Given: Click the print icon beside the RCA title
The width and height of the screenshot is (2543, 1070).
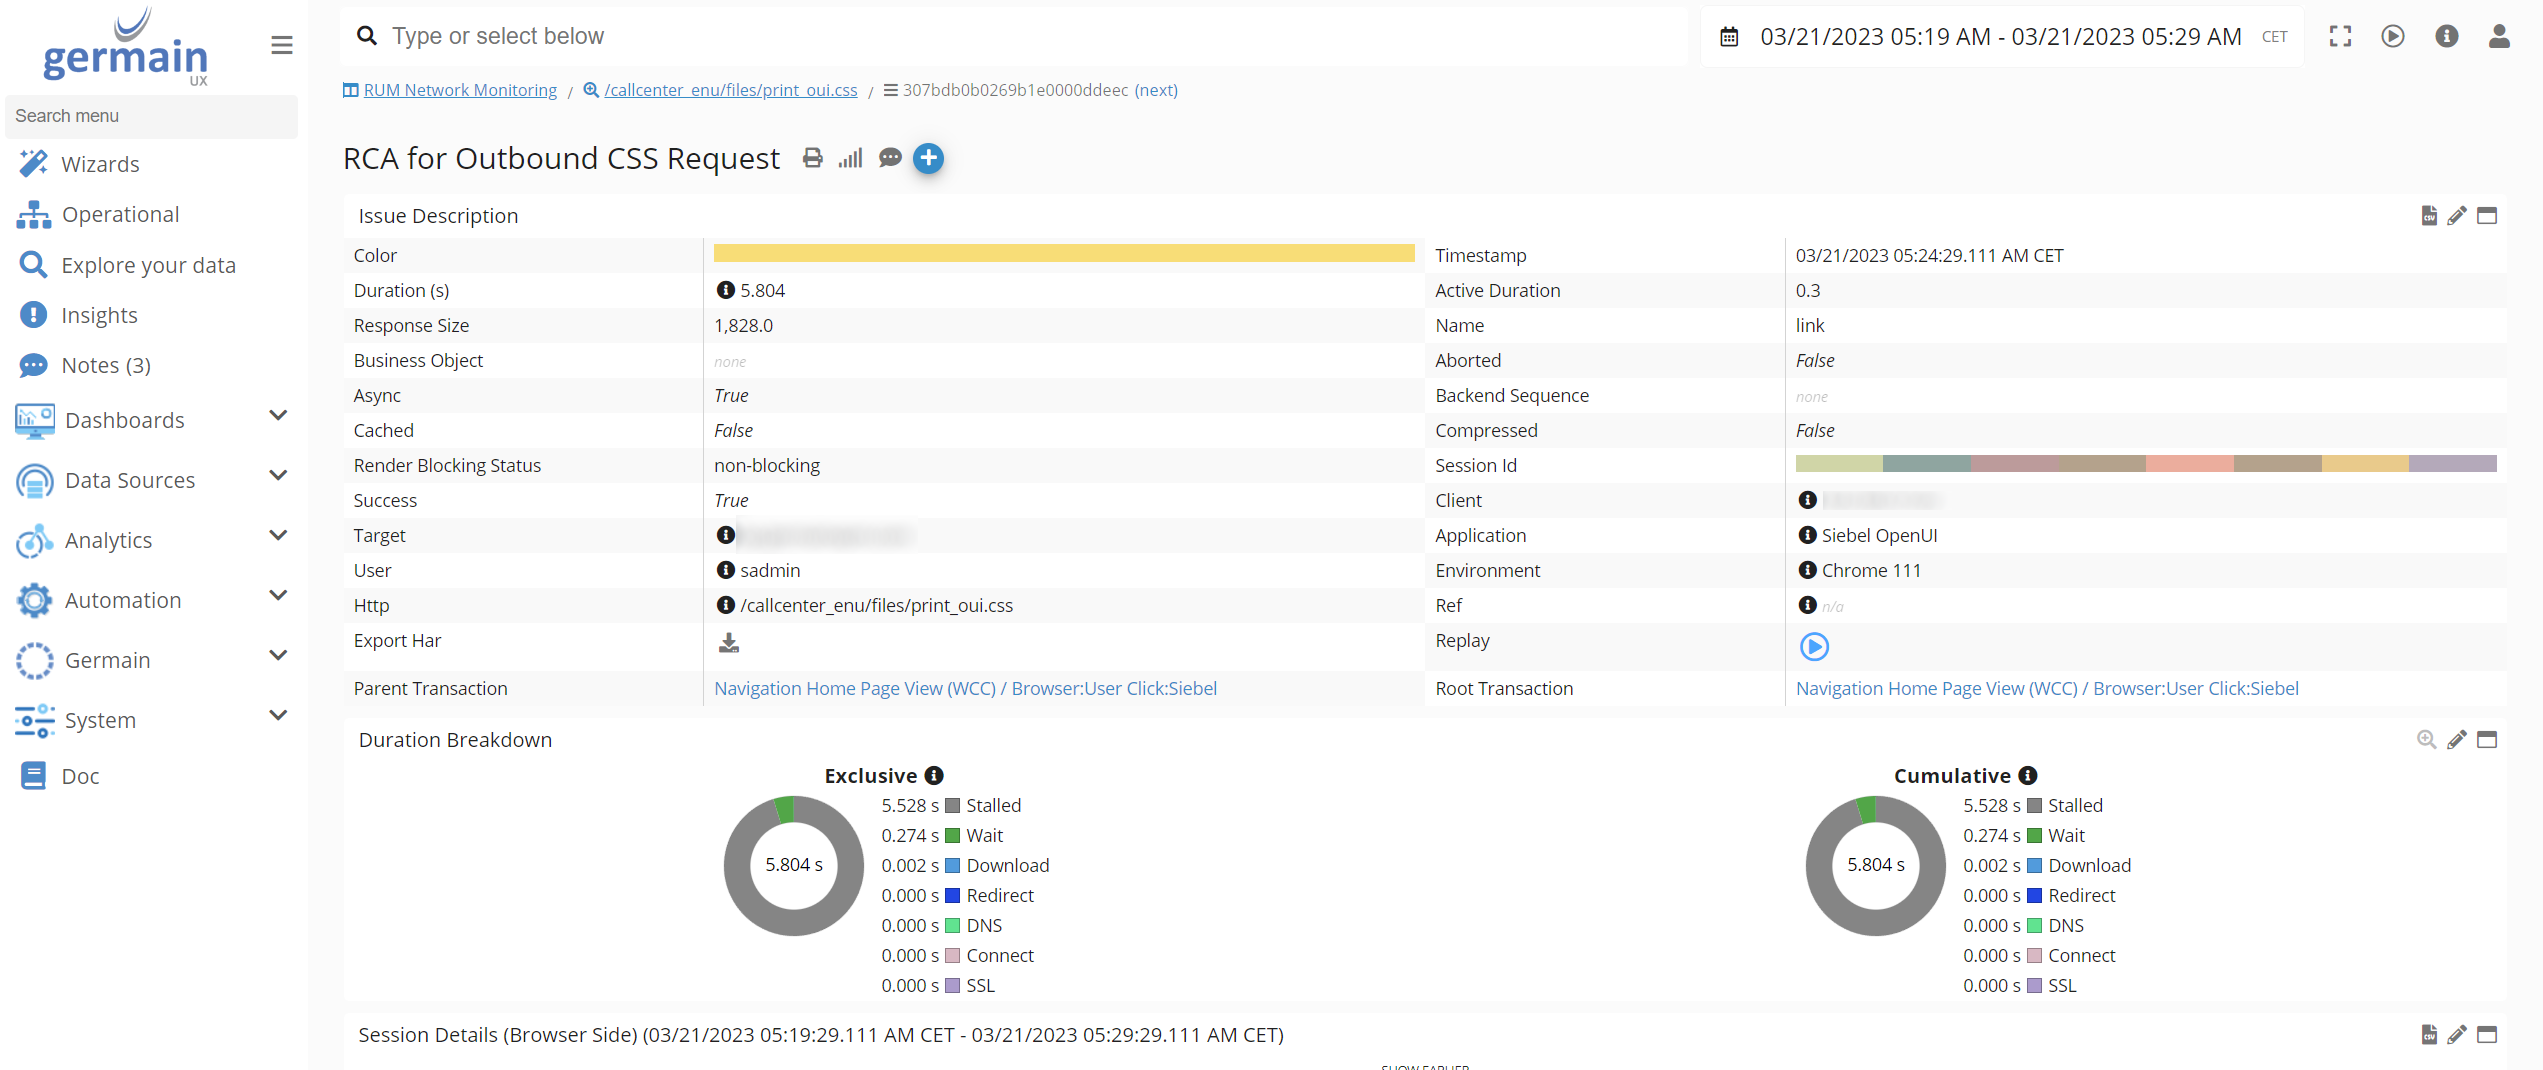Looking at the screenshot, I should pos(812,158).
